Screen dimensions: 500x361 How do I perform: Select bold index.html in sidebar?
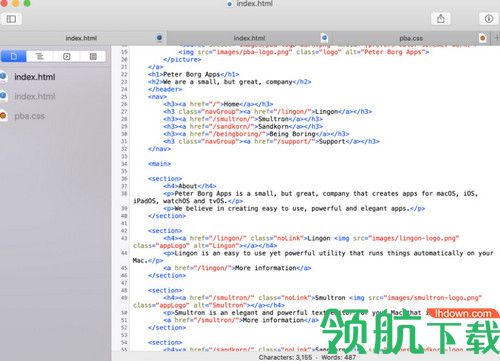click(35, 77)
